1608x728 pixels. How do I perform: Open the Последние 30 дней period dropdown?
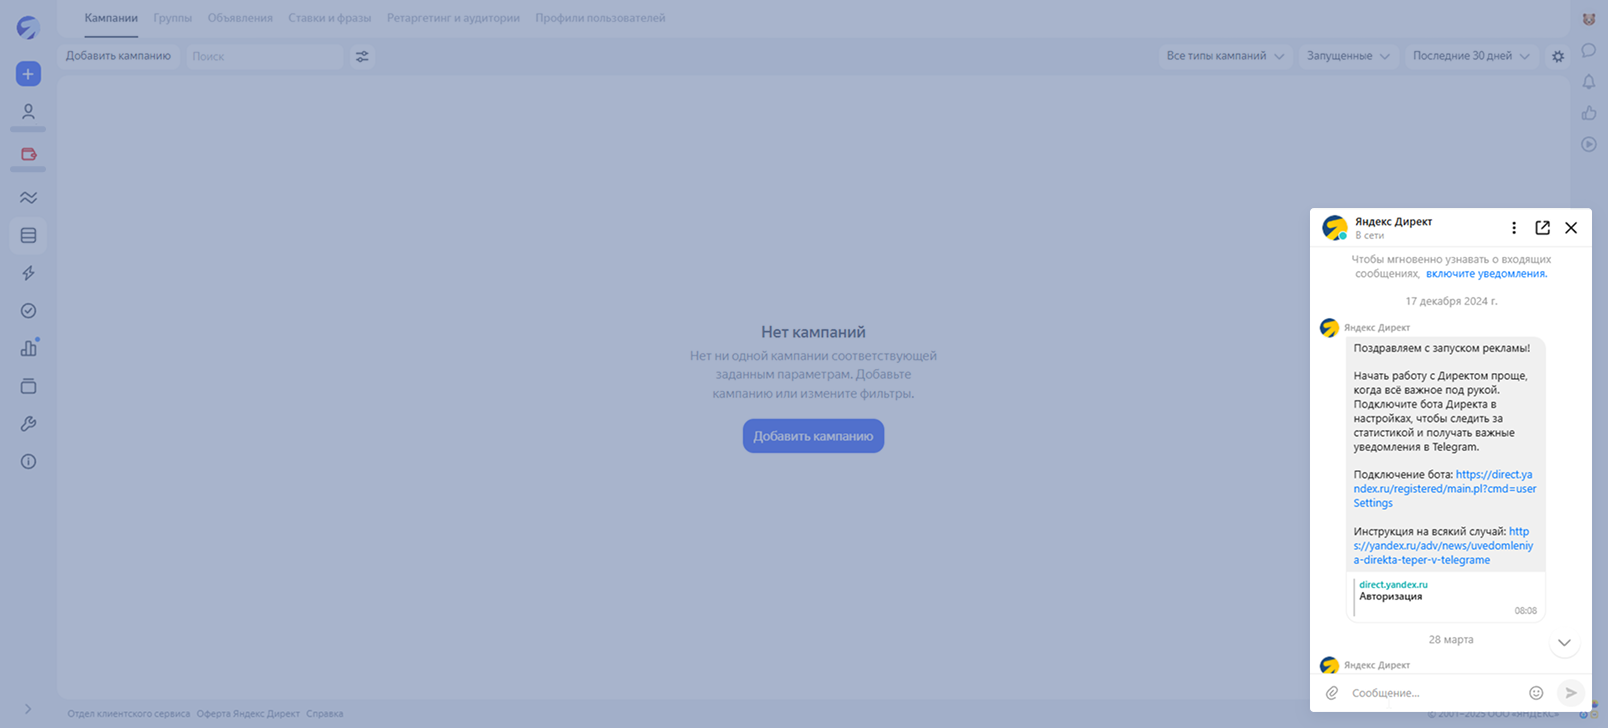click(1470, 56)
